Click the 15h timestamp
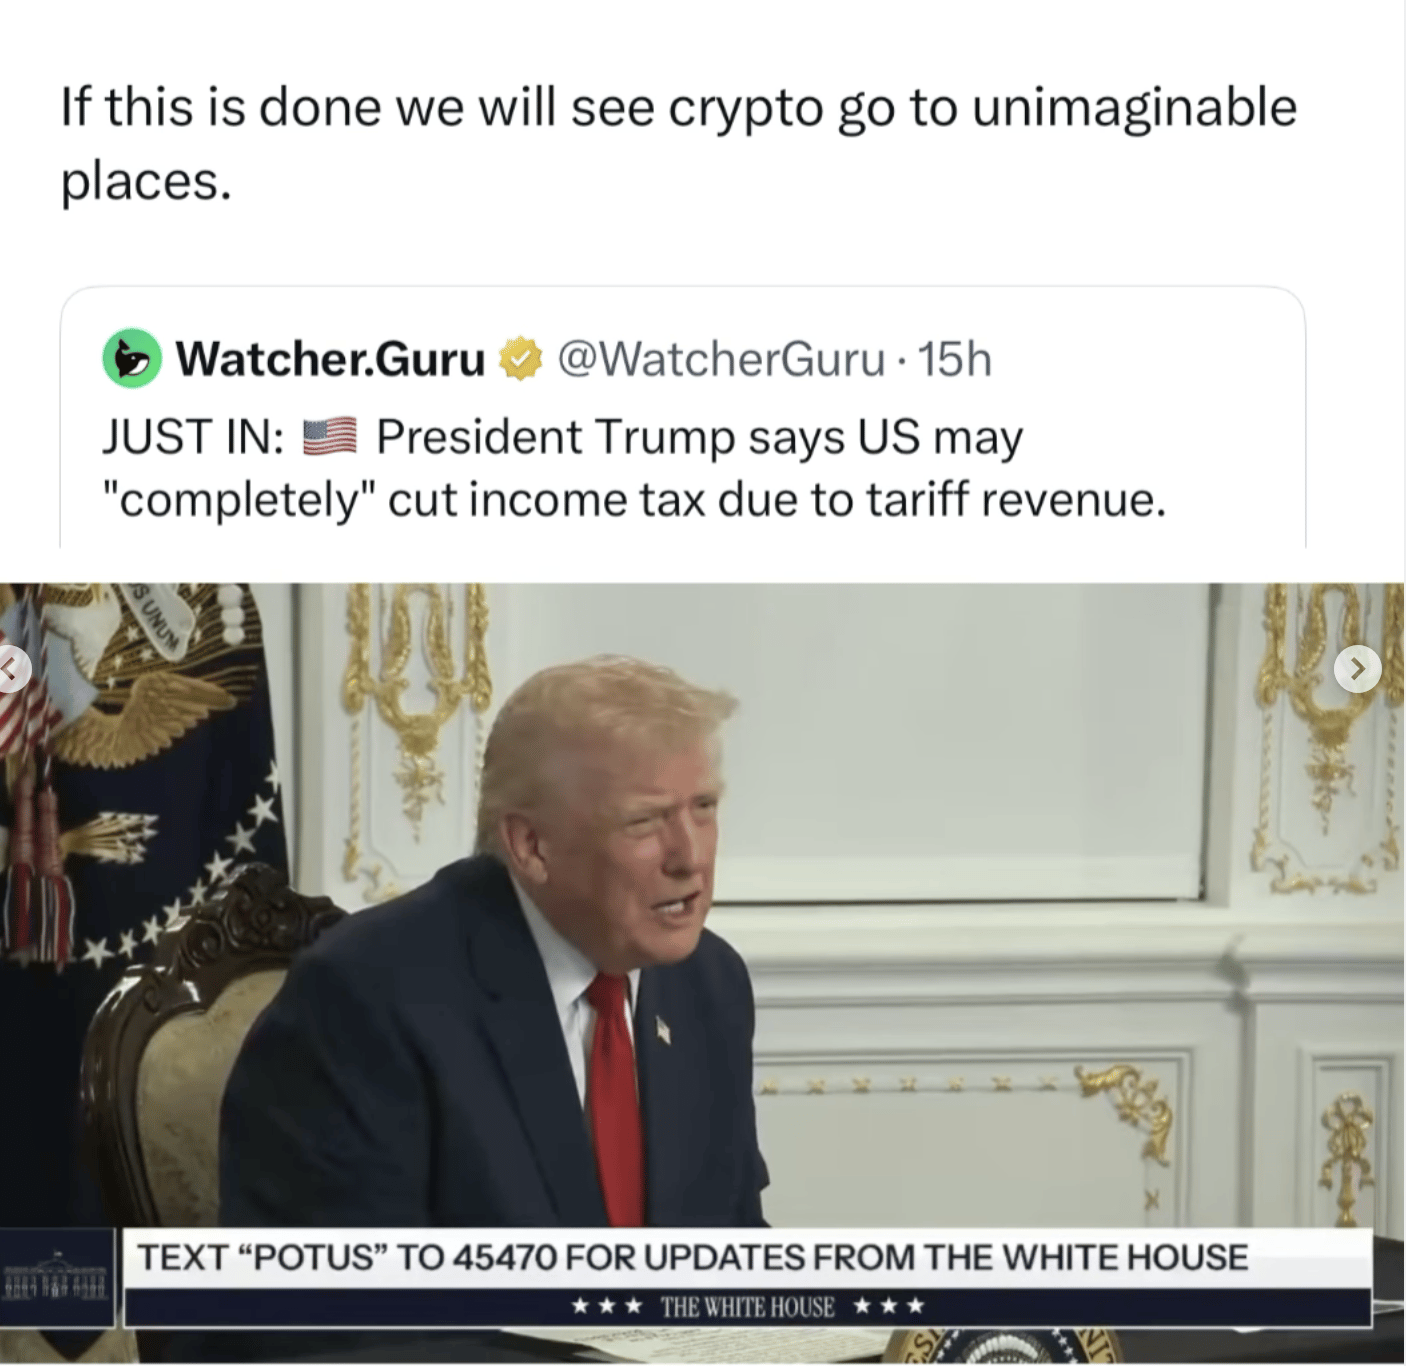Viewport: 1406px width, 1366px height. (955, 359)
